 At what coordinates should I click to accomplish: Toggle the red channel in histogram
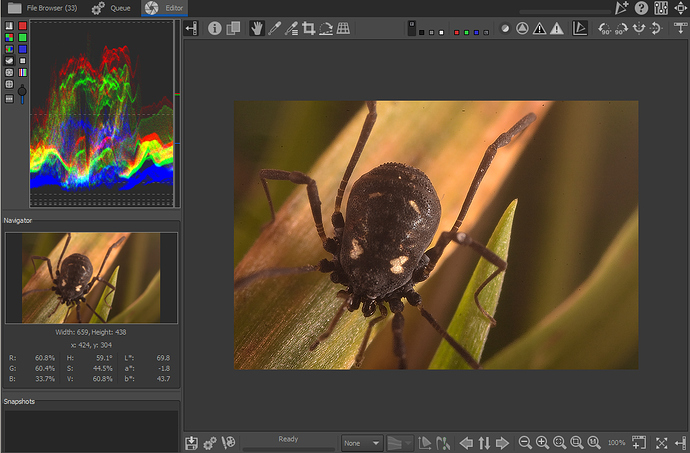22,25
